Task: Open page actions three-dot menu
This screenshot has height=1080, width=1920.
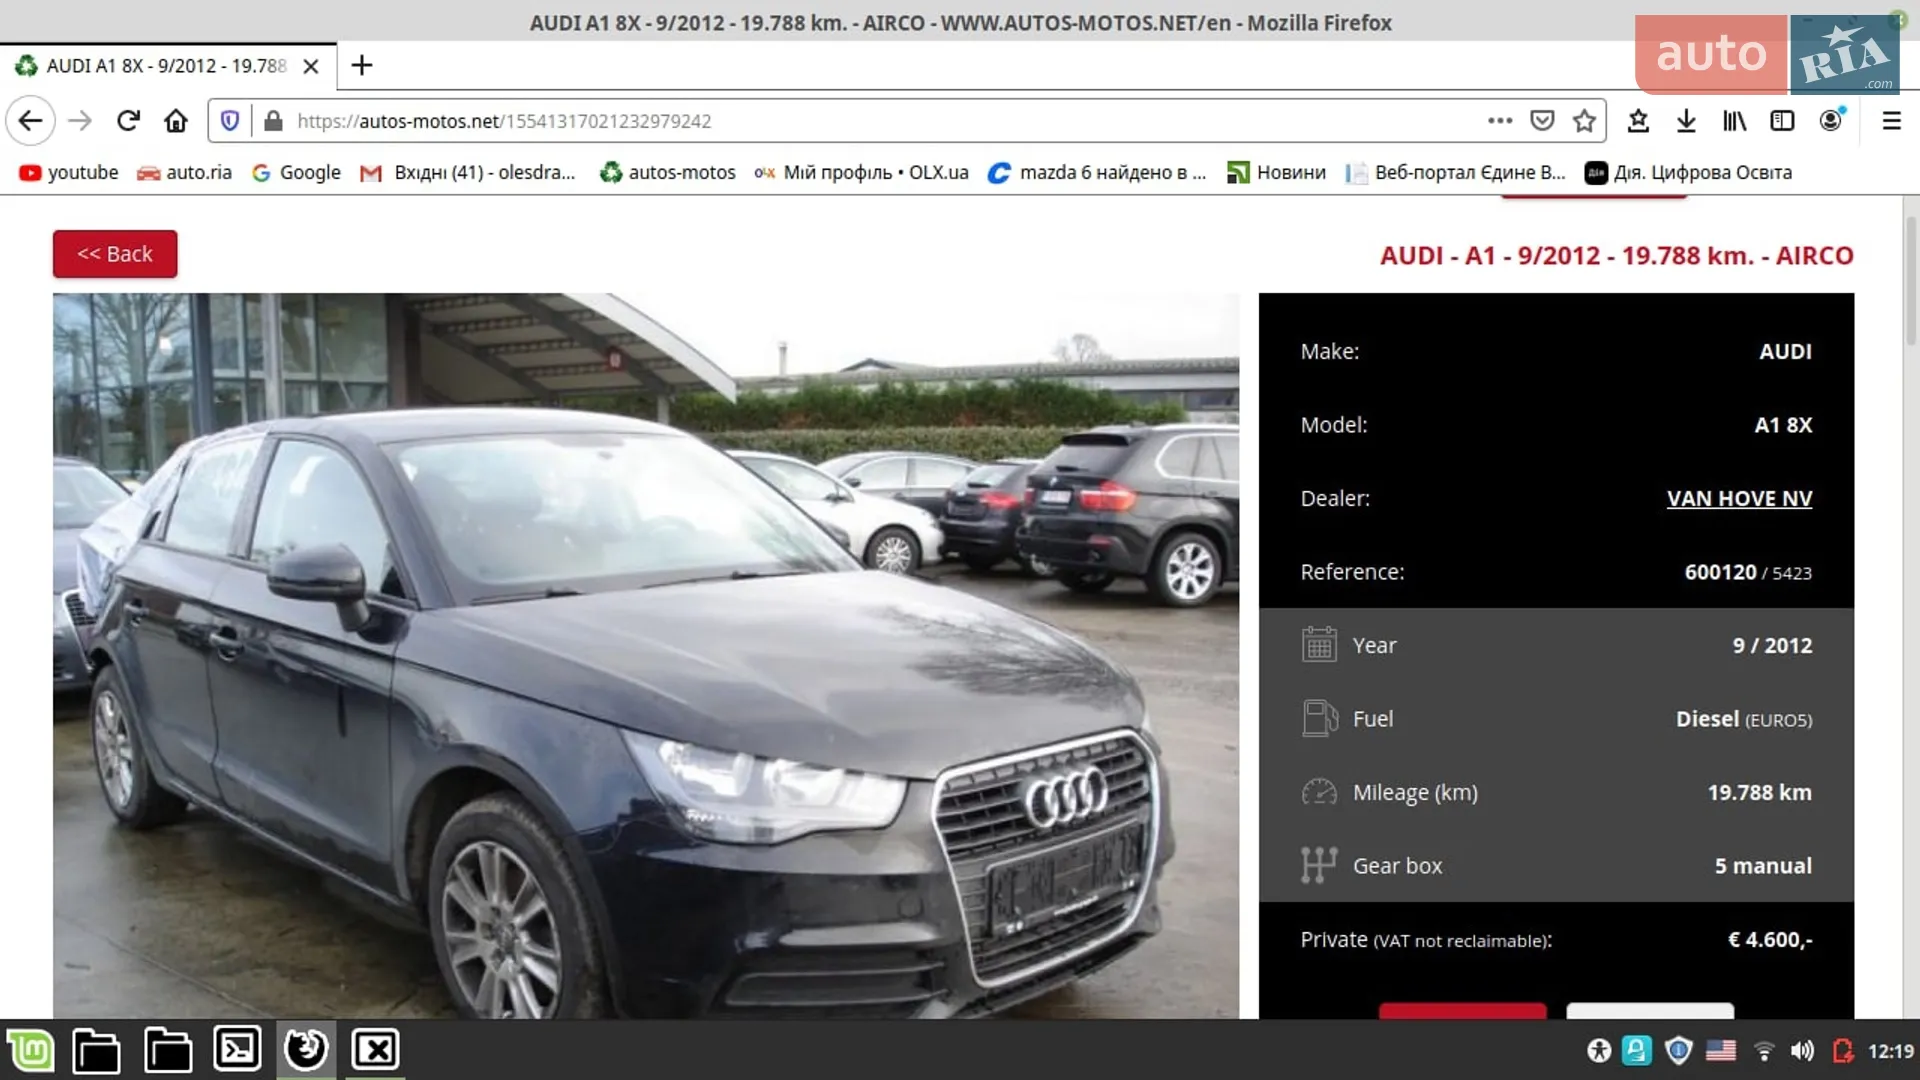Action: pos(1500,121)
